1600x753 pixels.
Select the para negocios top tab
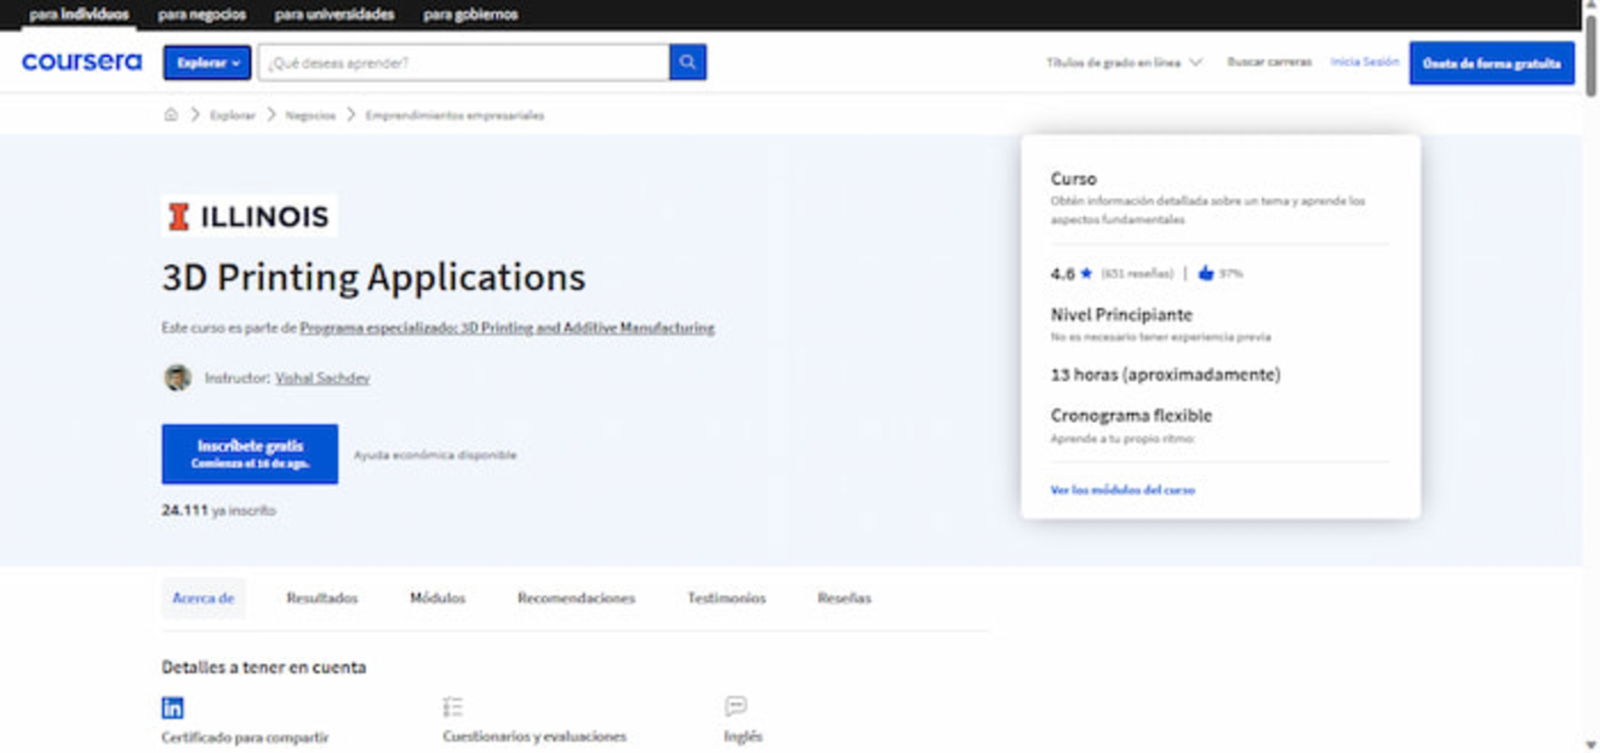pos(202,14)
